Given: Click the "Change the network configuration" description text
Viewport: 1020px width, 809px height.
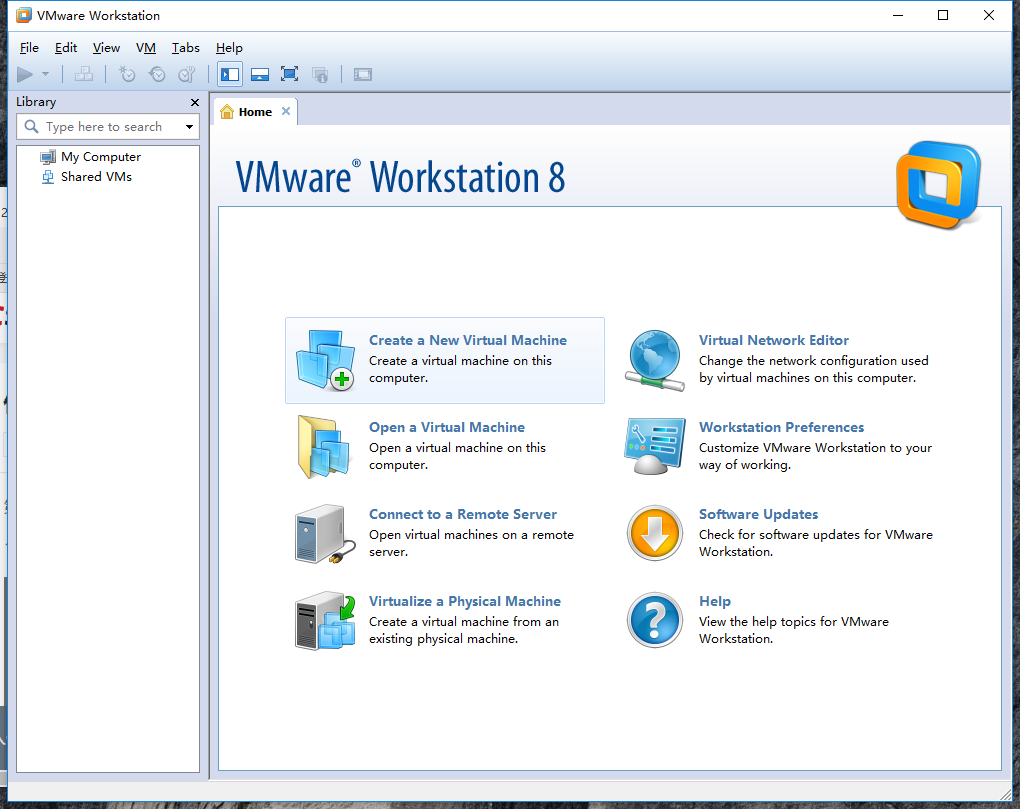Looking at the screenshot, I should (813, 369).
